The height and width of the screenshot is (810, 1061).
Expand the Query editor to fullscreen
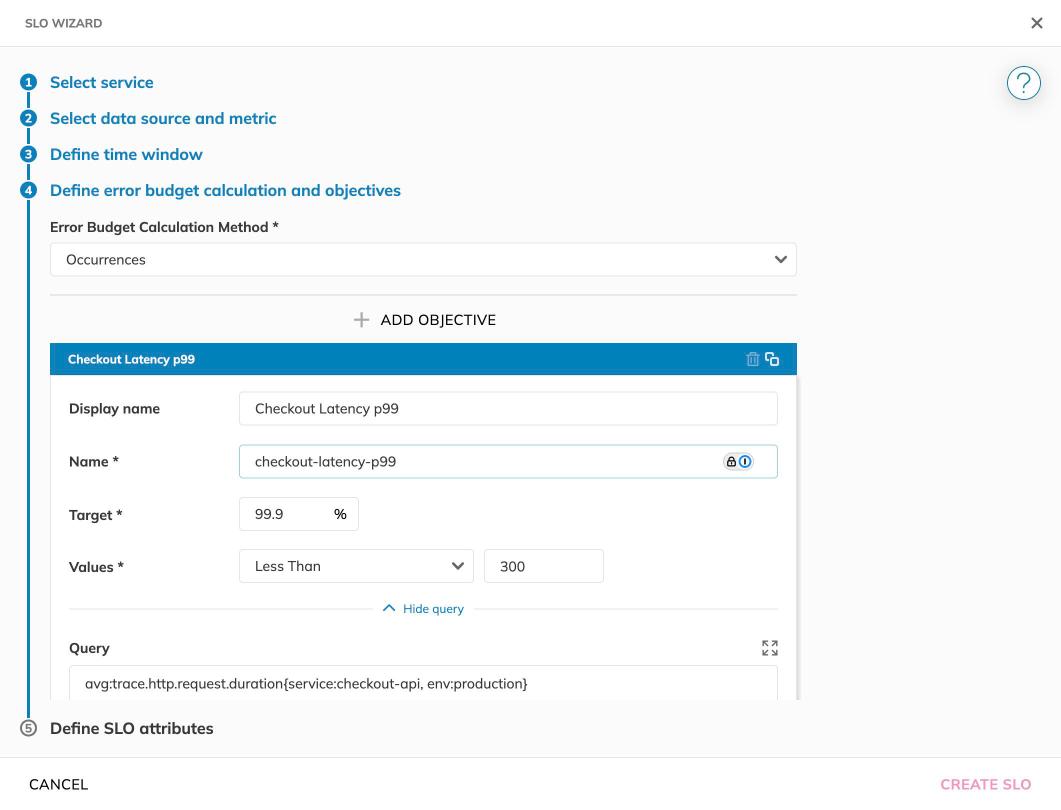point(769,647)
